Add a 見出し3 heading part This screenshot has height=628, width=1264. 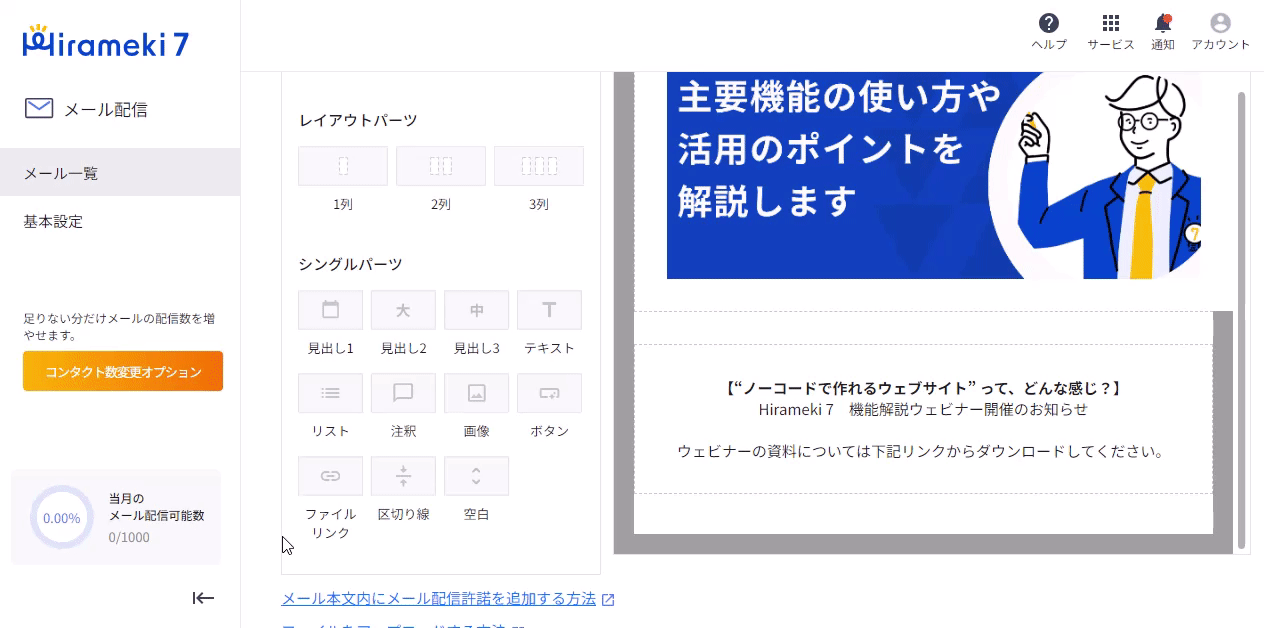(x=476, y=310)
